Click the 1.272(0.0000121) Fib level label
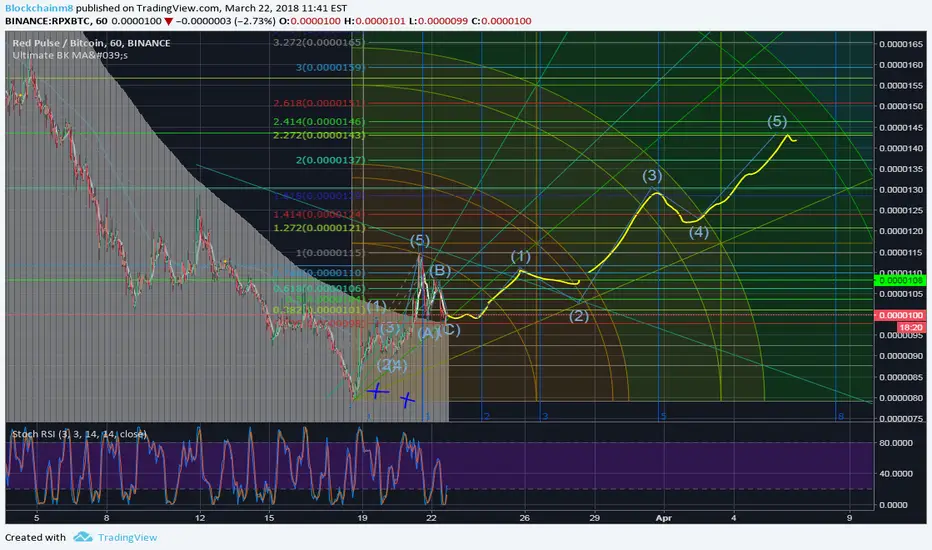Image resolution: width=932 pixels, height=550 pixels. [x=319, y=228]
